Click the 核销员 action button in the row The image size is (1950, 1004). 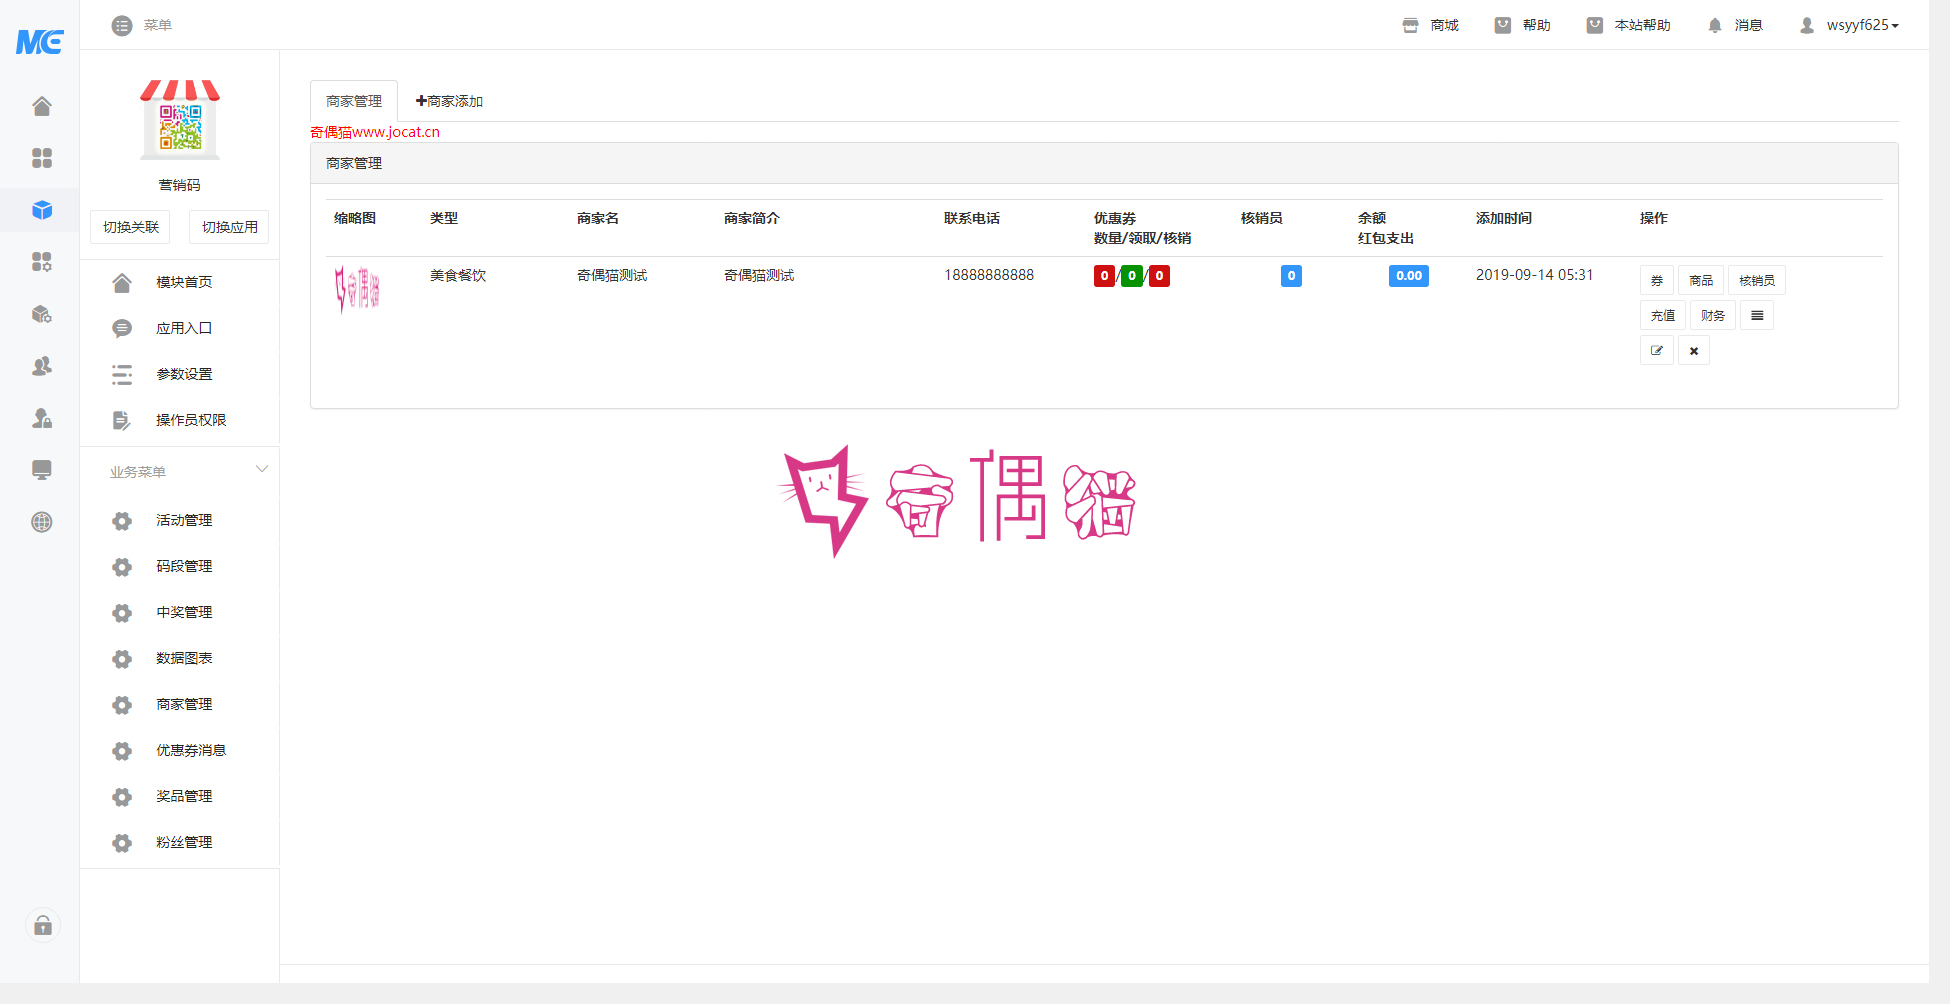[1757, 280]
